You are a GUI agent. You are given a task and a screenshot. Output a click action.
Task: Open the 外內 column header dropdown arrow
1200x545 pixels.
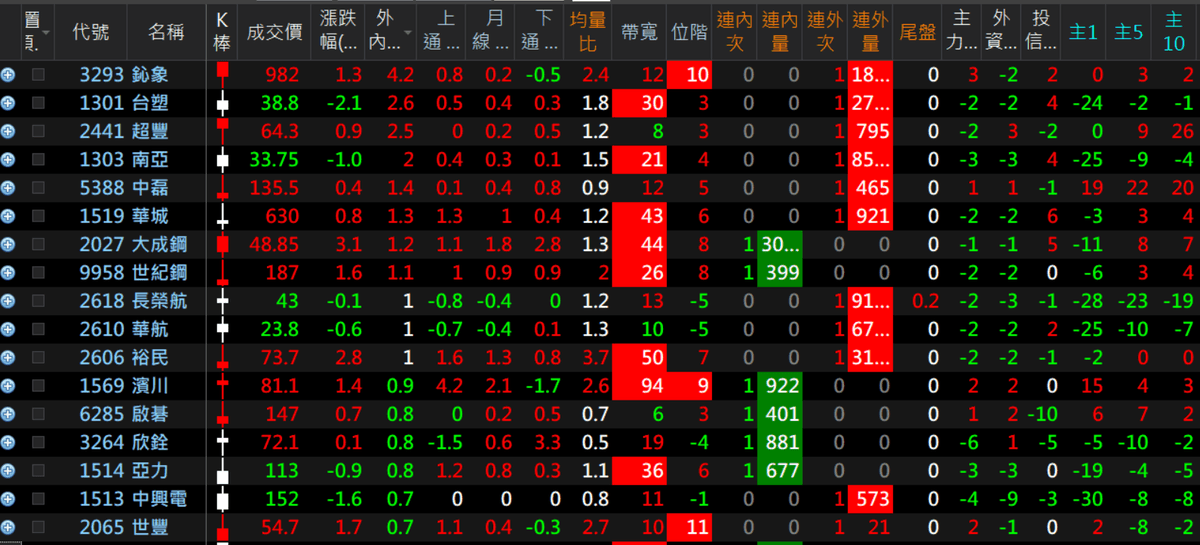pos(407,33)
